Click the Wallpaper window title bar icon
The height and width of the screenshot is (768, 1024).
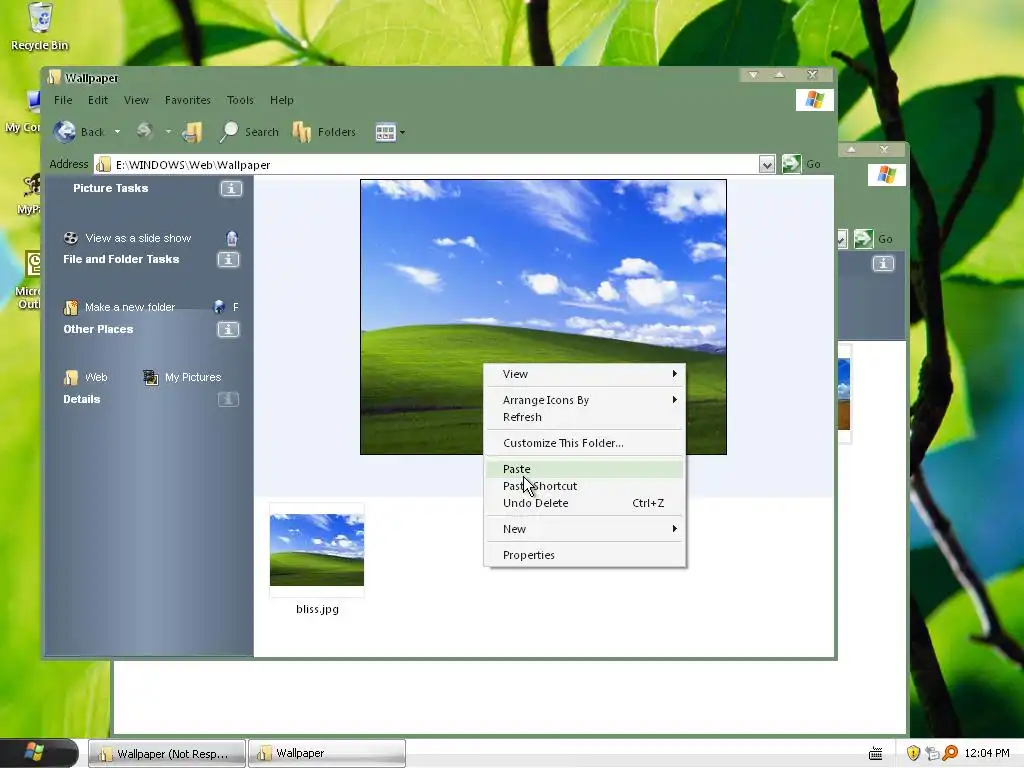54,78
